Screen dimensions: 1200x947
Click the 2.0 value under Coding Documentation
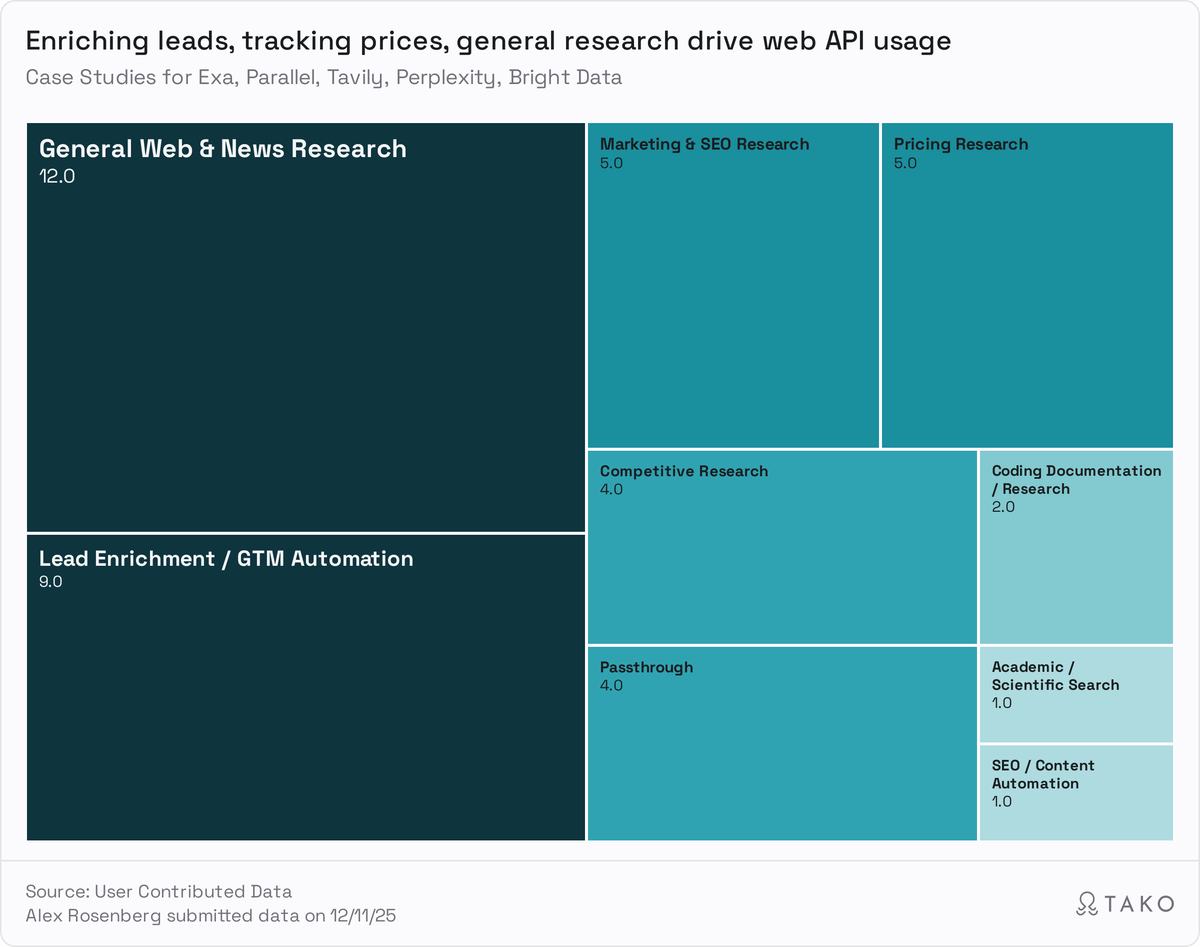click(1003, 507)
